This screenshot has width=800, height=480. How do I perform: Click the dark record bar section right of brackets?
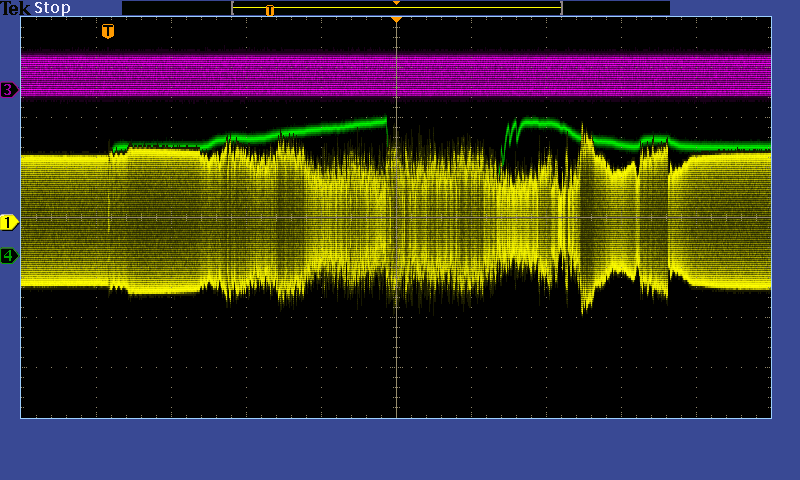616,8
